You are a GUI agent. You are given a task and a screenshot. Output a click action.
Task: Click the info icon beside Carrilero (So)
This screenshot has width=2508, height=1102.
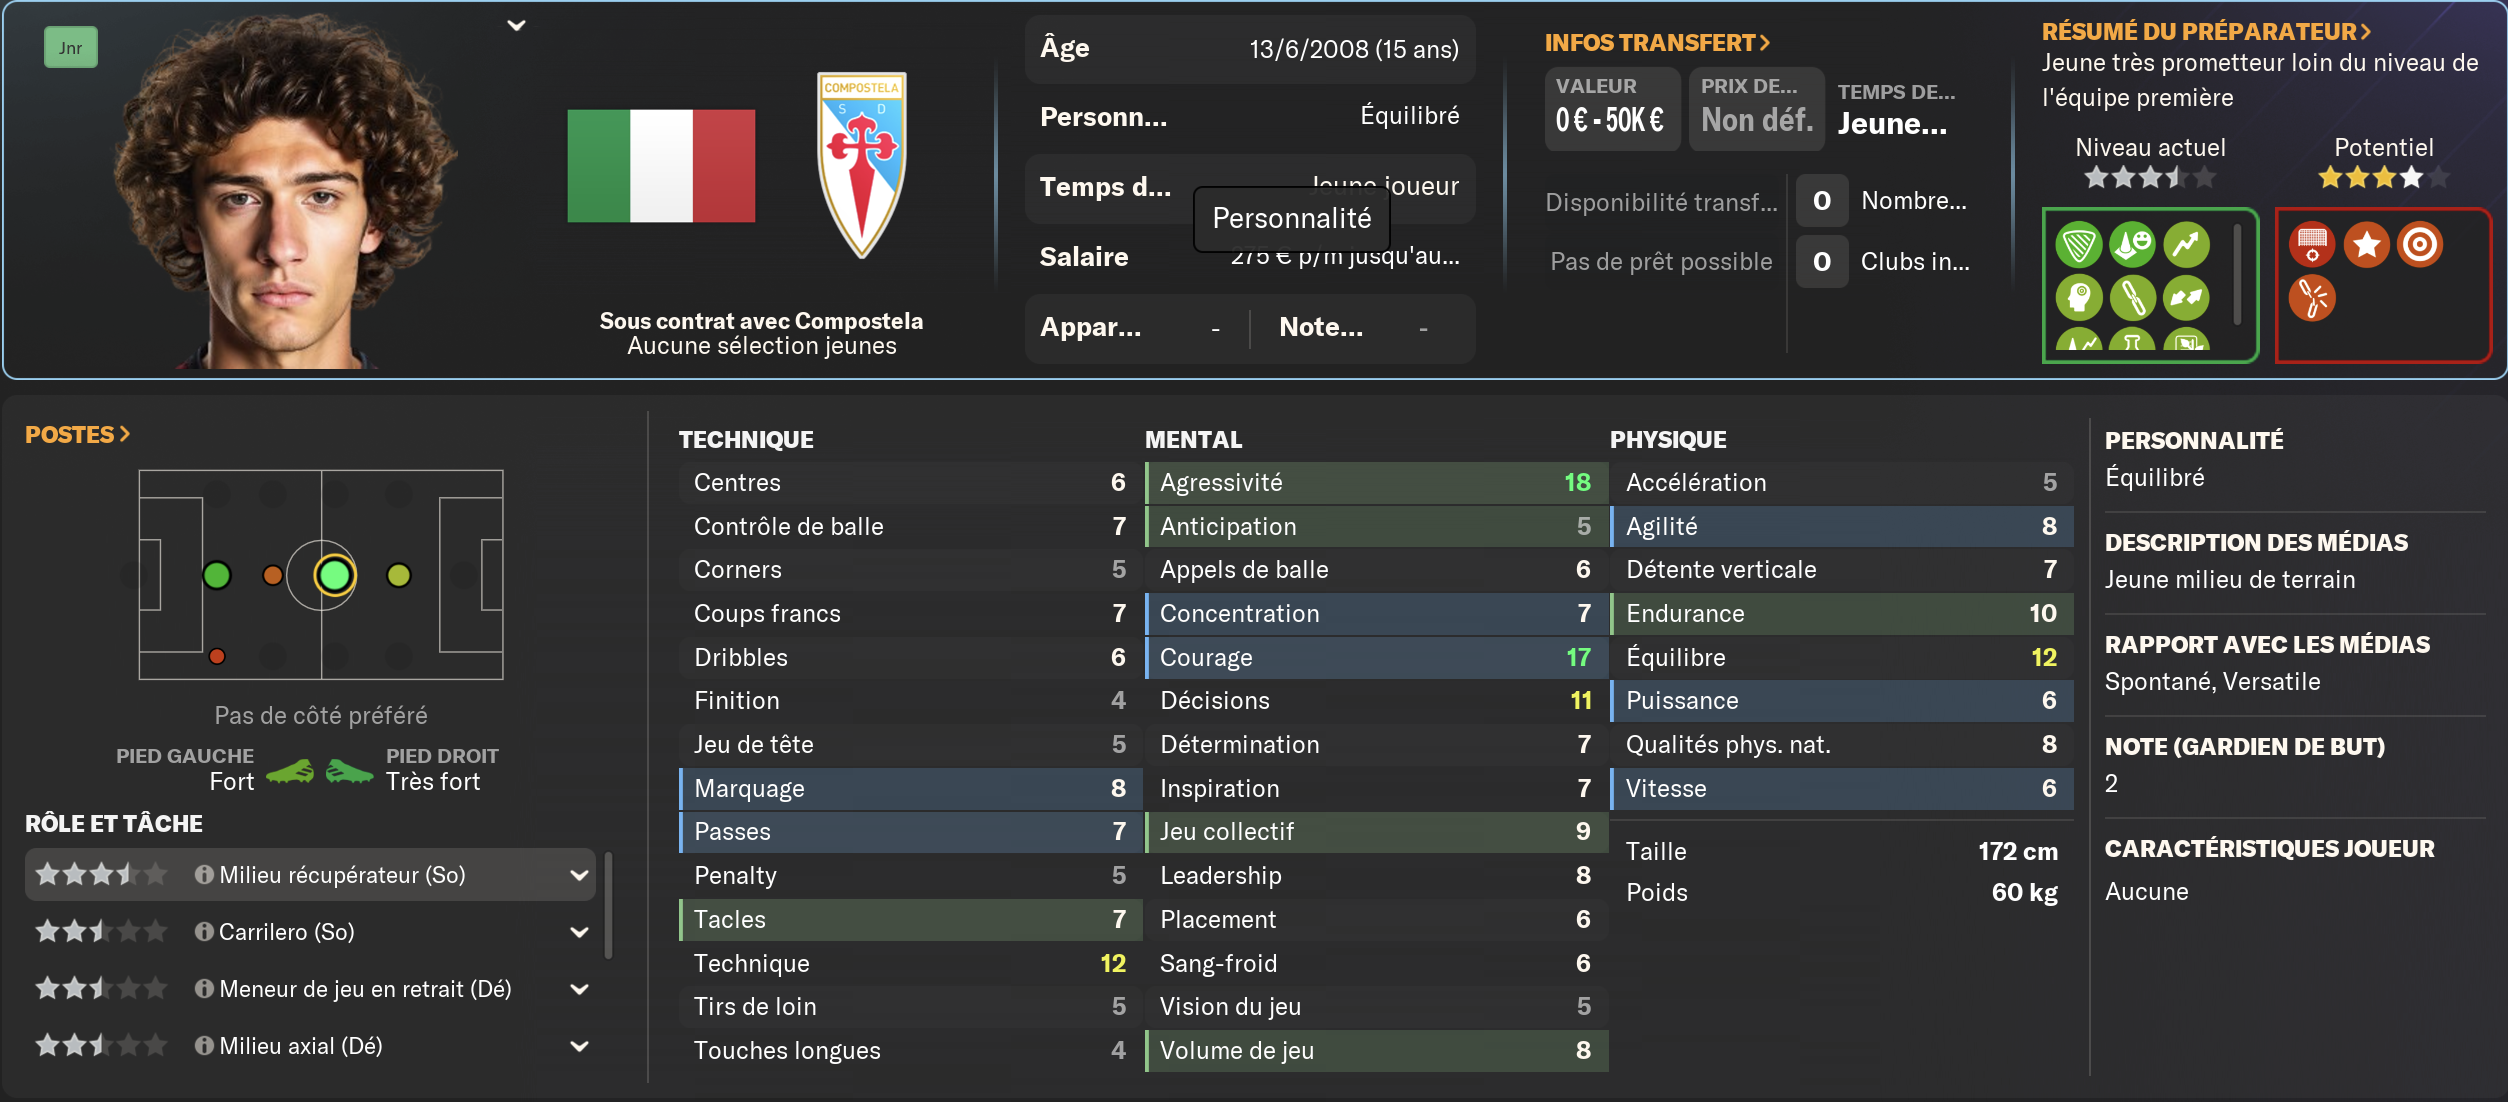click(204, 932)
